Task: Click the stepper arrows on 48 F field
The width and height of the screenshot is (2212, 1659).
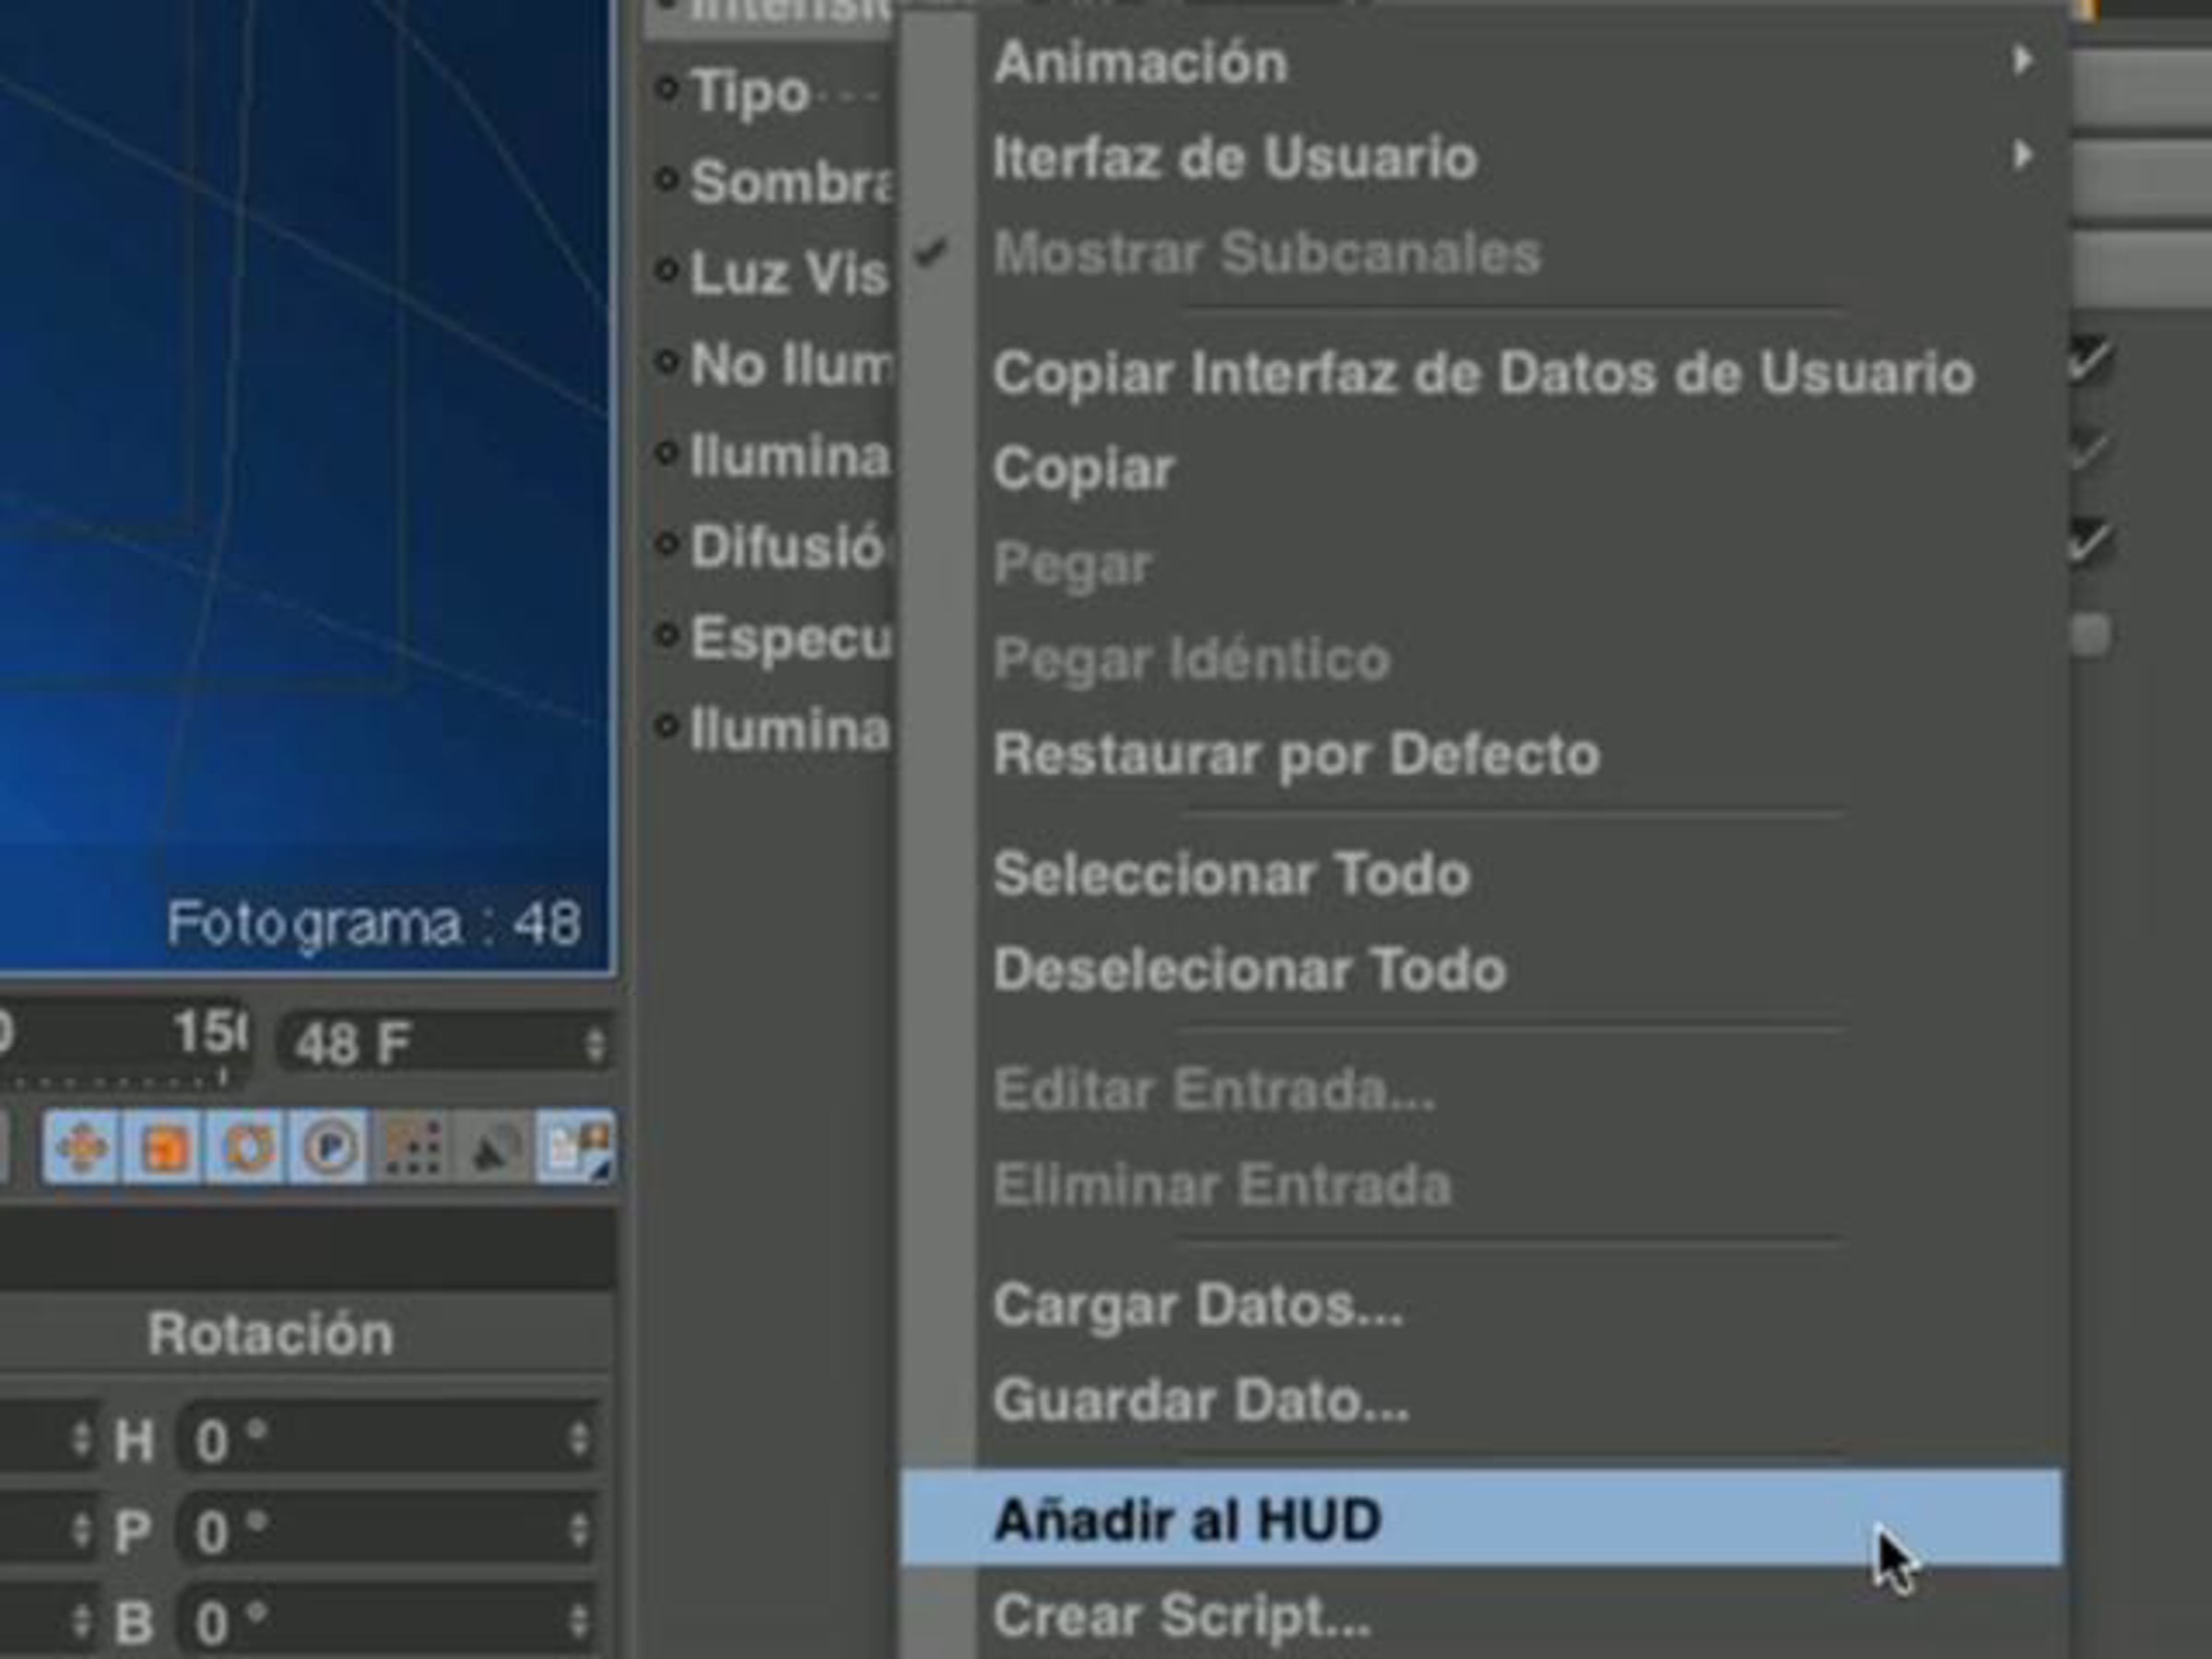Action: pyautogui.click(x=595, y=1044)
